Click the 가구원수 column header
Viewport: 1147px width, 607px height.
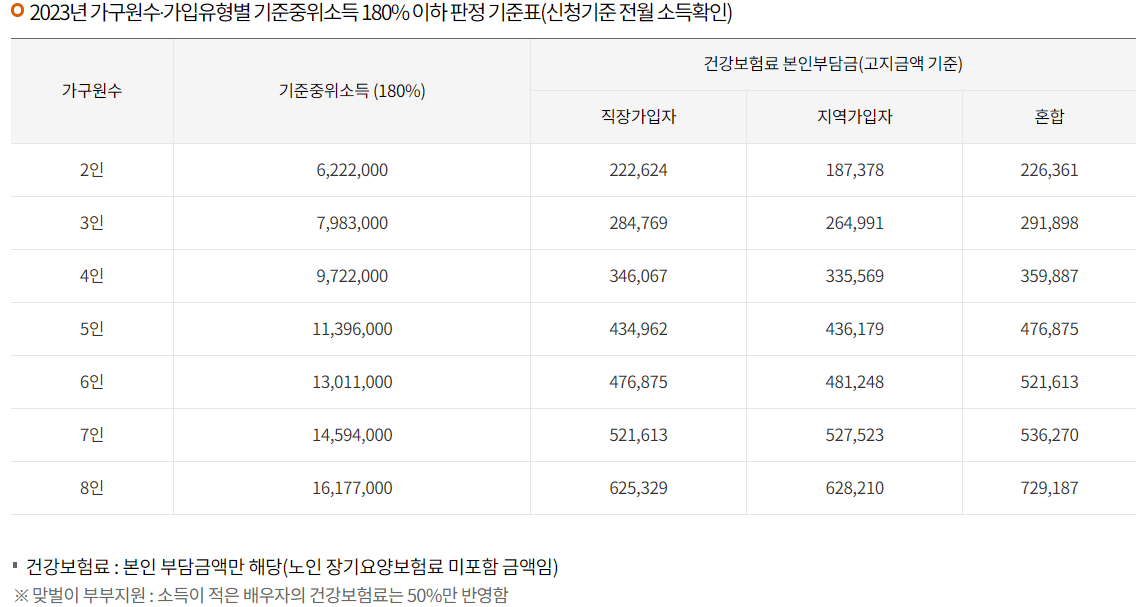click(91, 91)
